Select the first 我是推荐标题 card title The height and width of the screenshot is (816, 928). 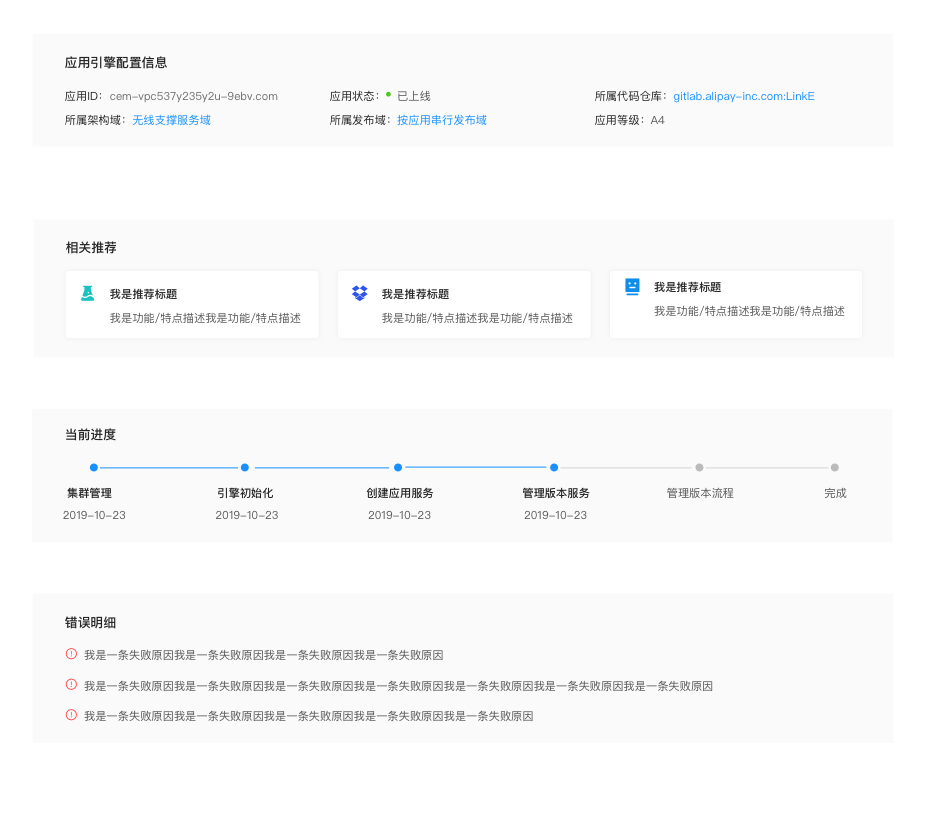[145, 293]
